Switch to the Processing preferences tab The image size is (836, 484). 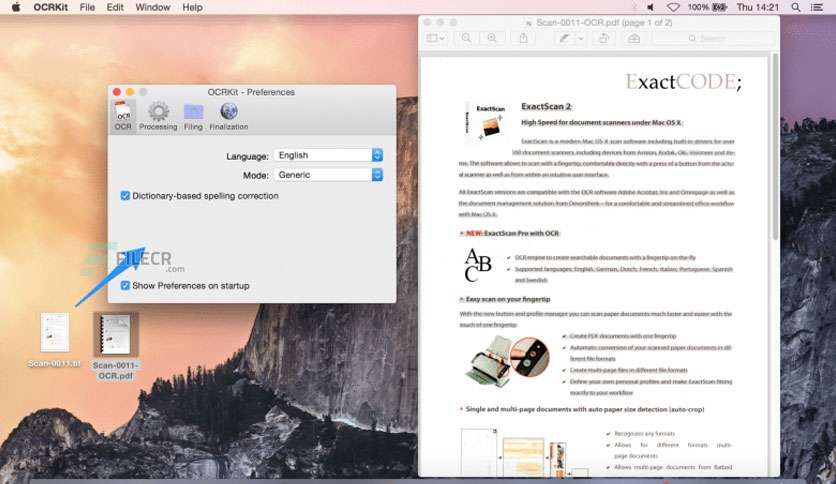click(x=158, y=116)
